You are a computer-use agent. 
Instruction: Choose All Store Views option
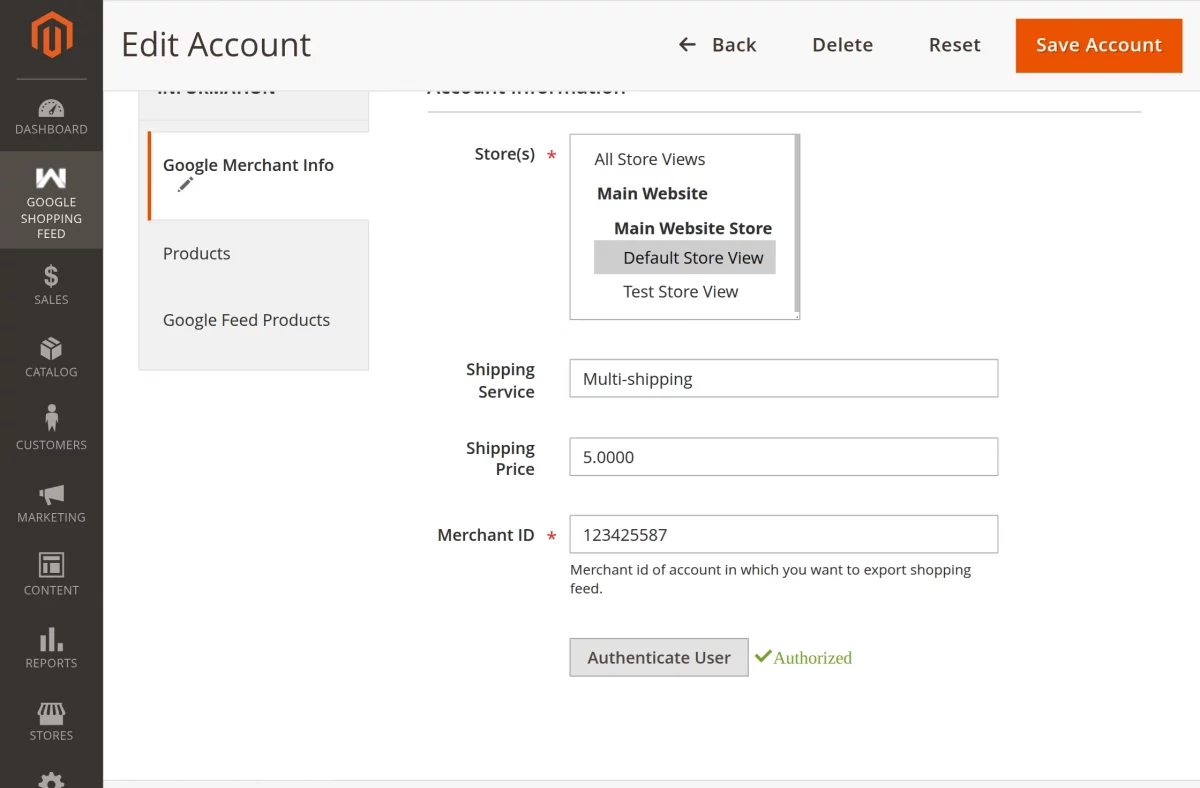tap(649, 160)
